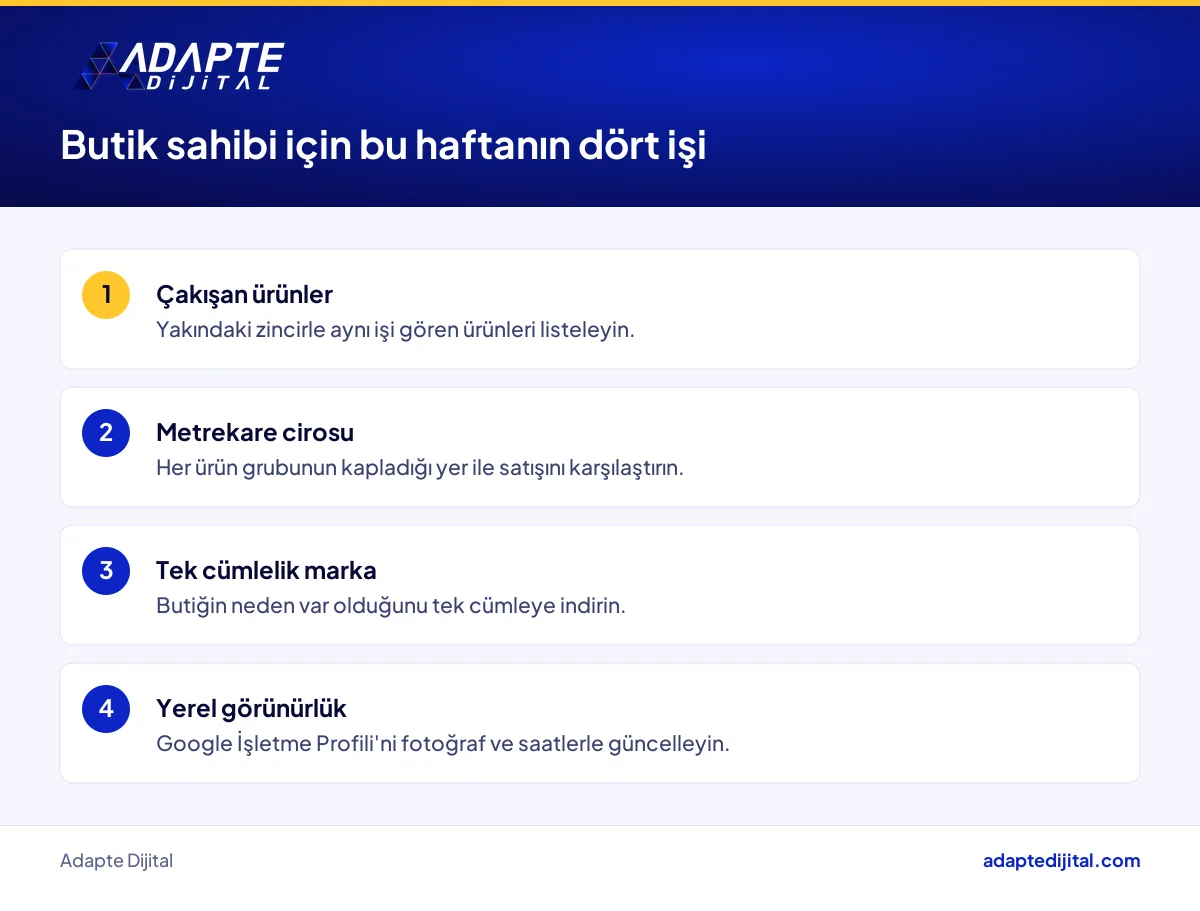
Task: Open the adaptedijital.com link
Action: (x=1061, y=861)
